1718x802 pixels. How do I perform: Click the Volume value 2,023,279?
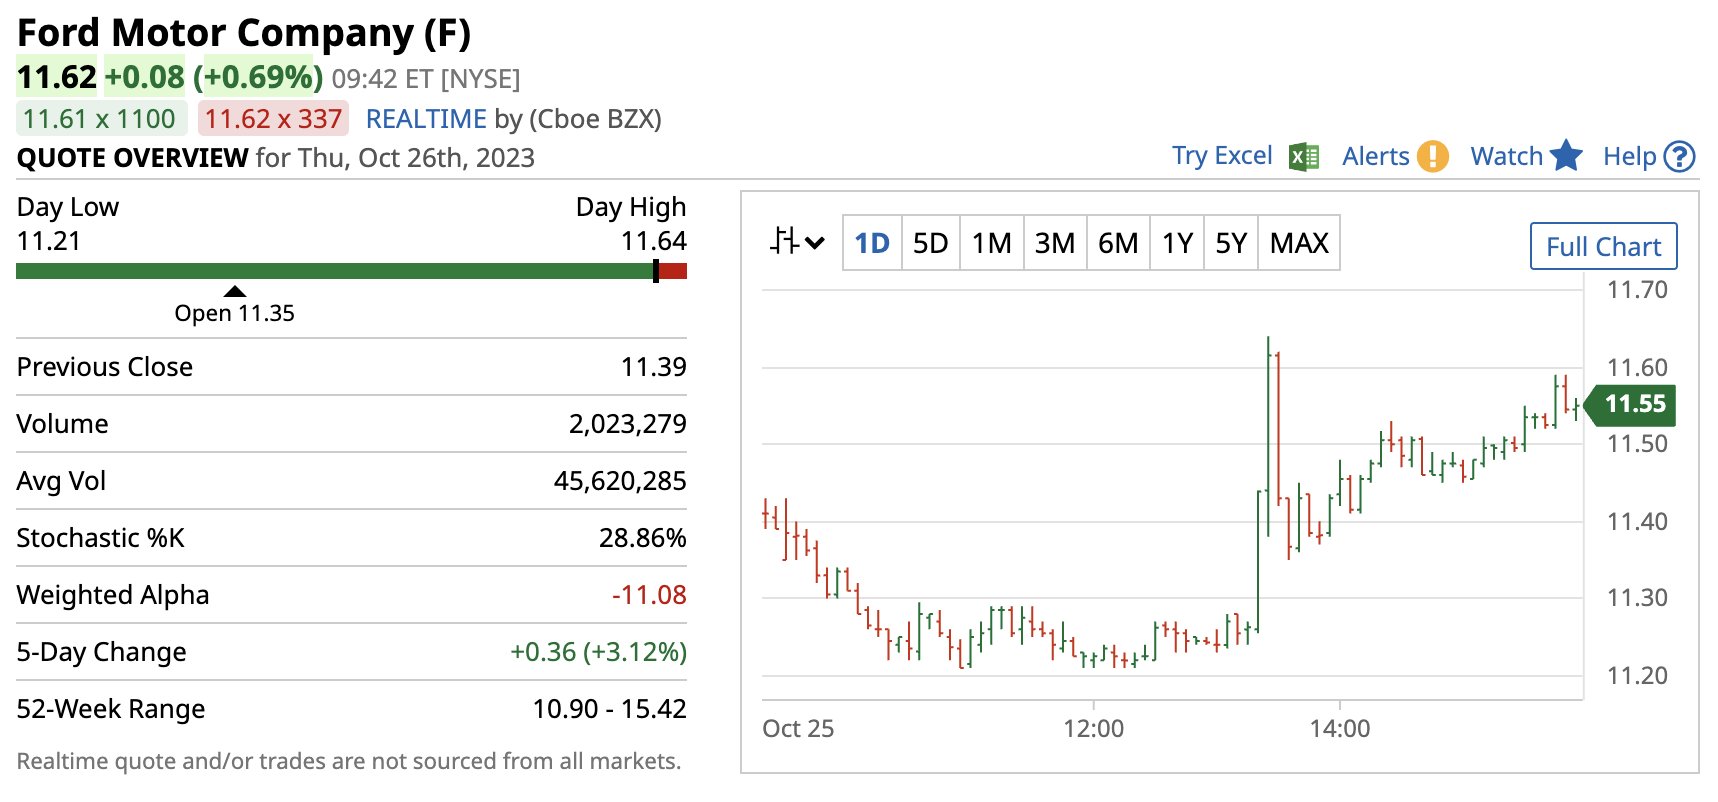point(627,424)
